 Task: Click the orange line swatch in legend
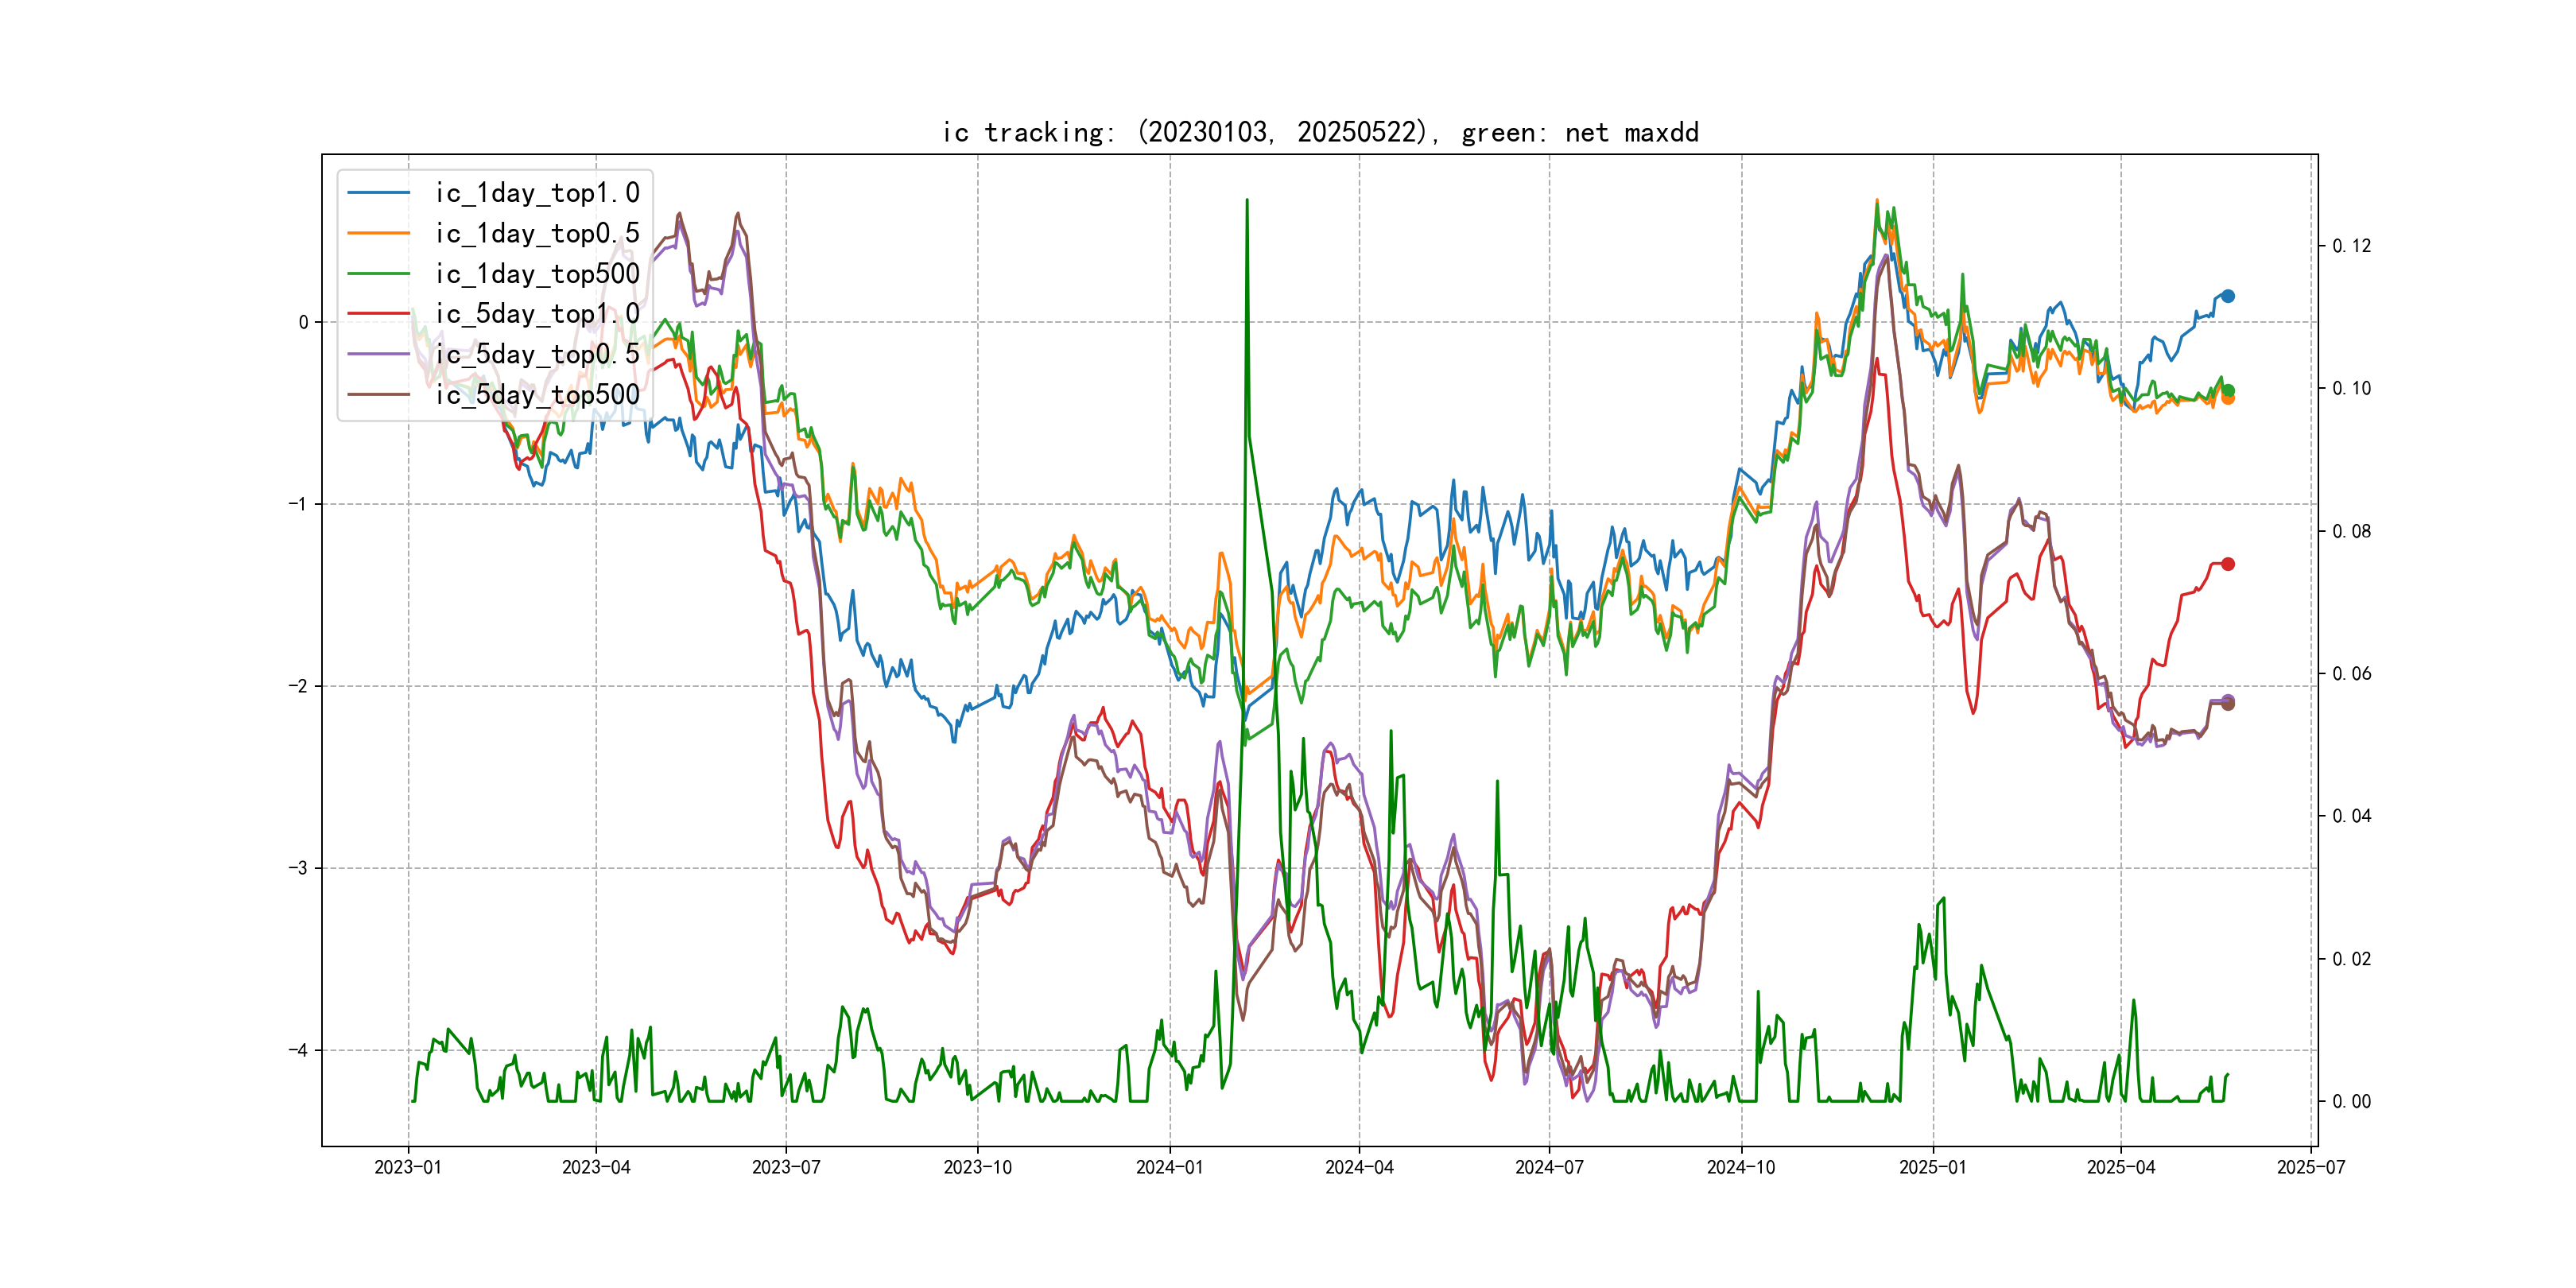378,233
